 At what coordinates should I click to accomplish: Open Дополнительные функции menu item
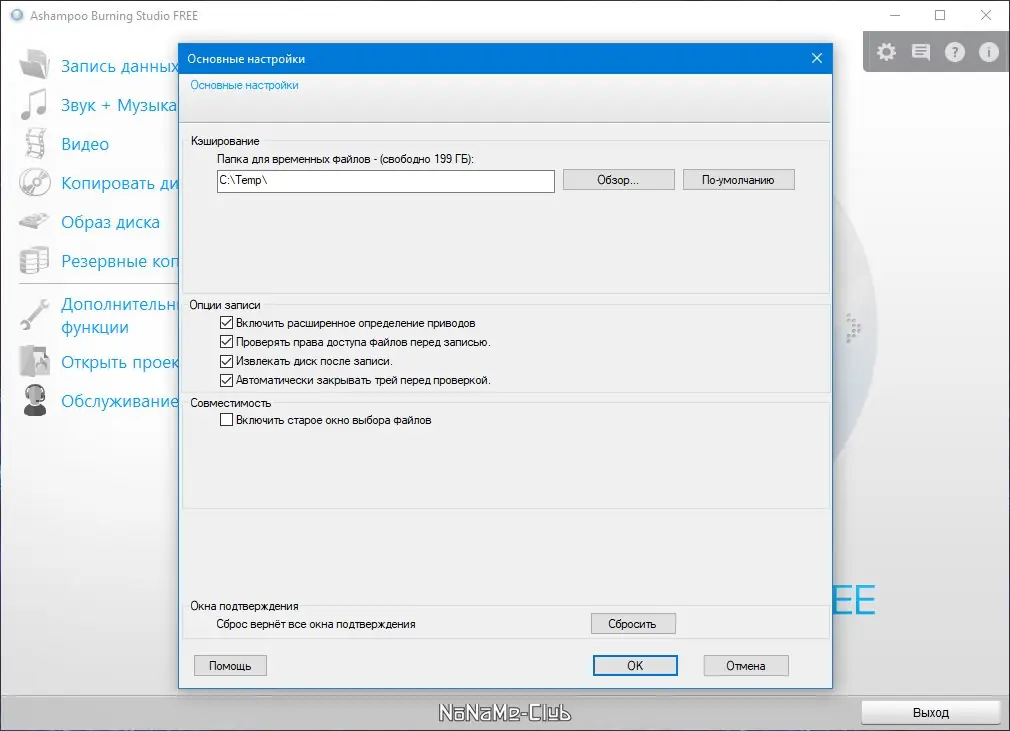[120, 316]
